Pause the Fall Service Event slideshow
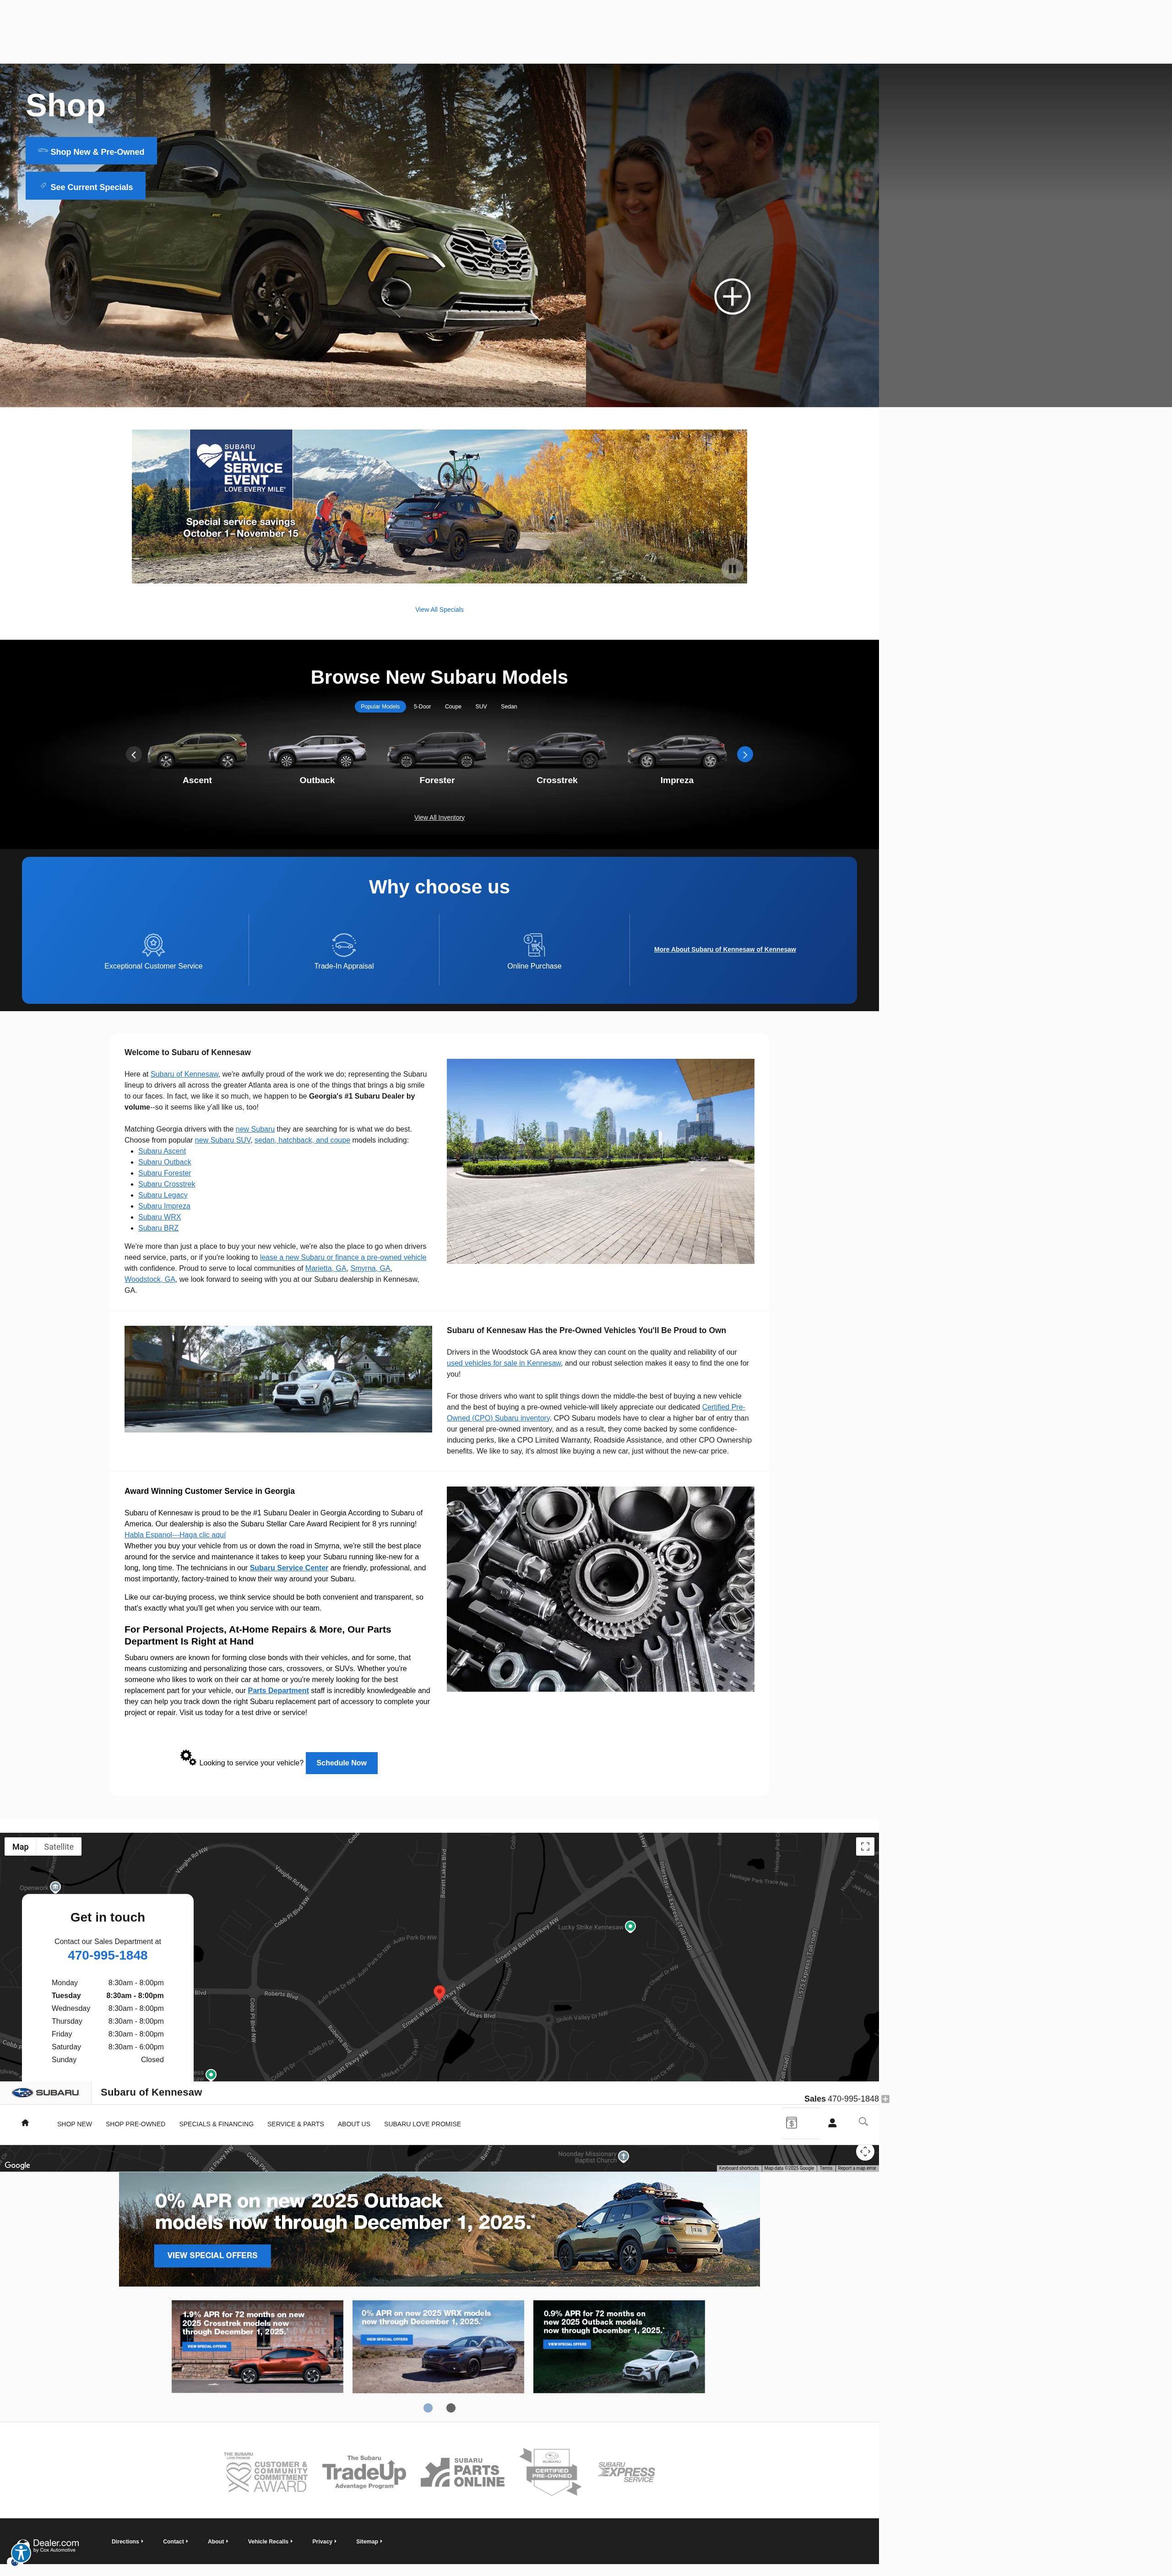 [x=732, y=568]
